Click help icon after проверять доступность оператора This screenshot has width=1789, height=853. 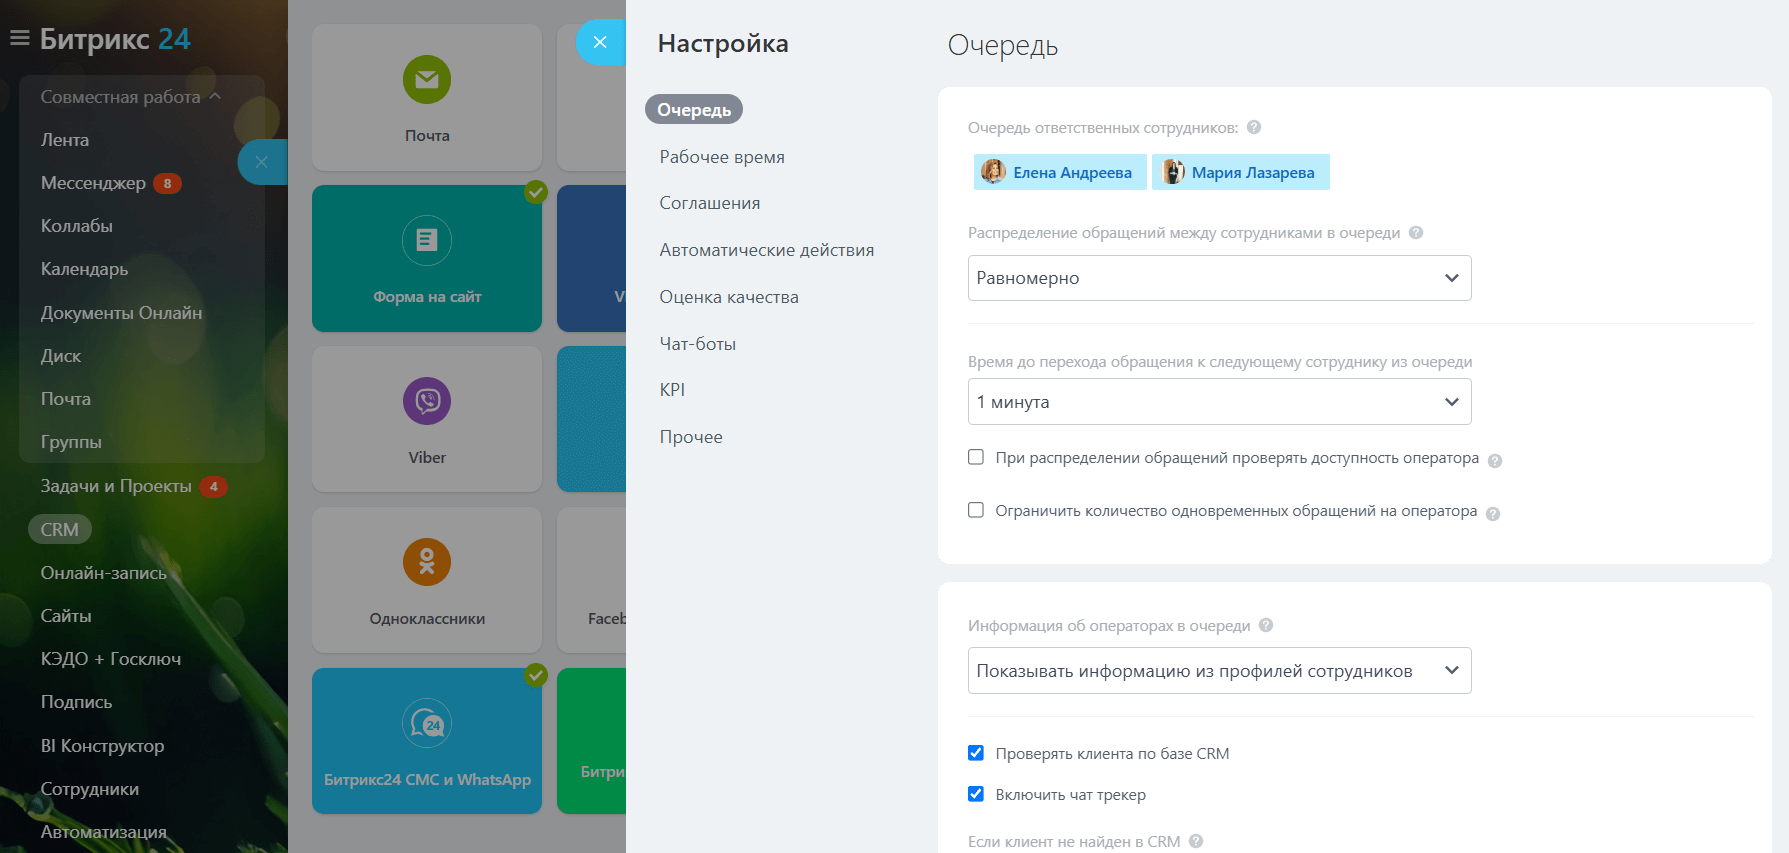point(1495,460)
